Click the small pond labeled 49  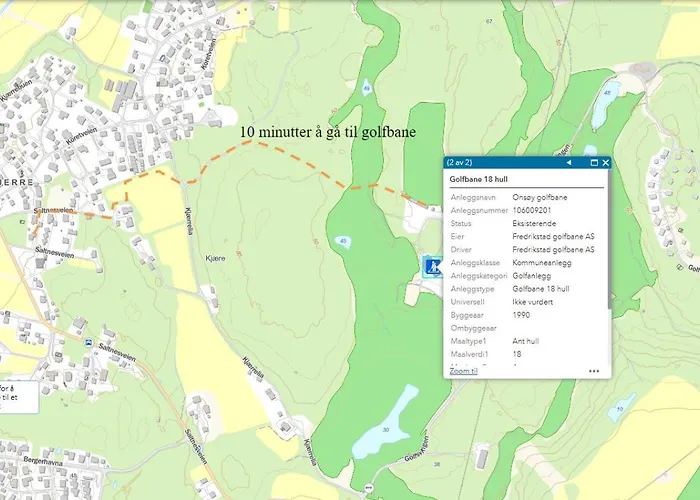[x=367, y=88]
